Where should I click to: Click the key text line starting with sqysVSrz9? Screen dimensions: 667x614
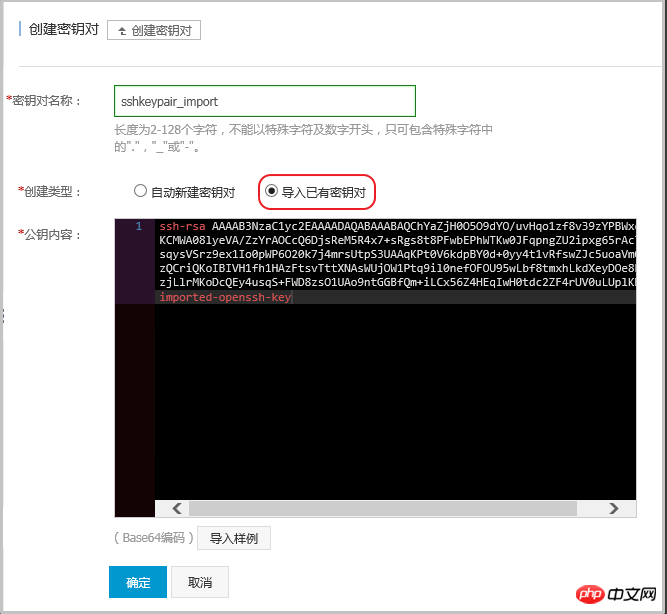click(x=397, y=254)
